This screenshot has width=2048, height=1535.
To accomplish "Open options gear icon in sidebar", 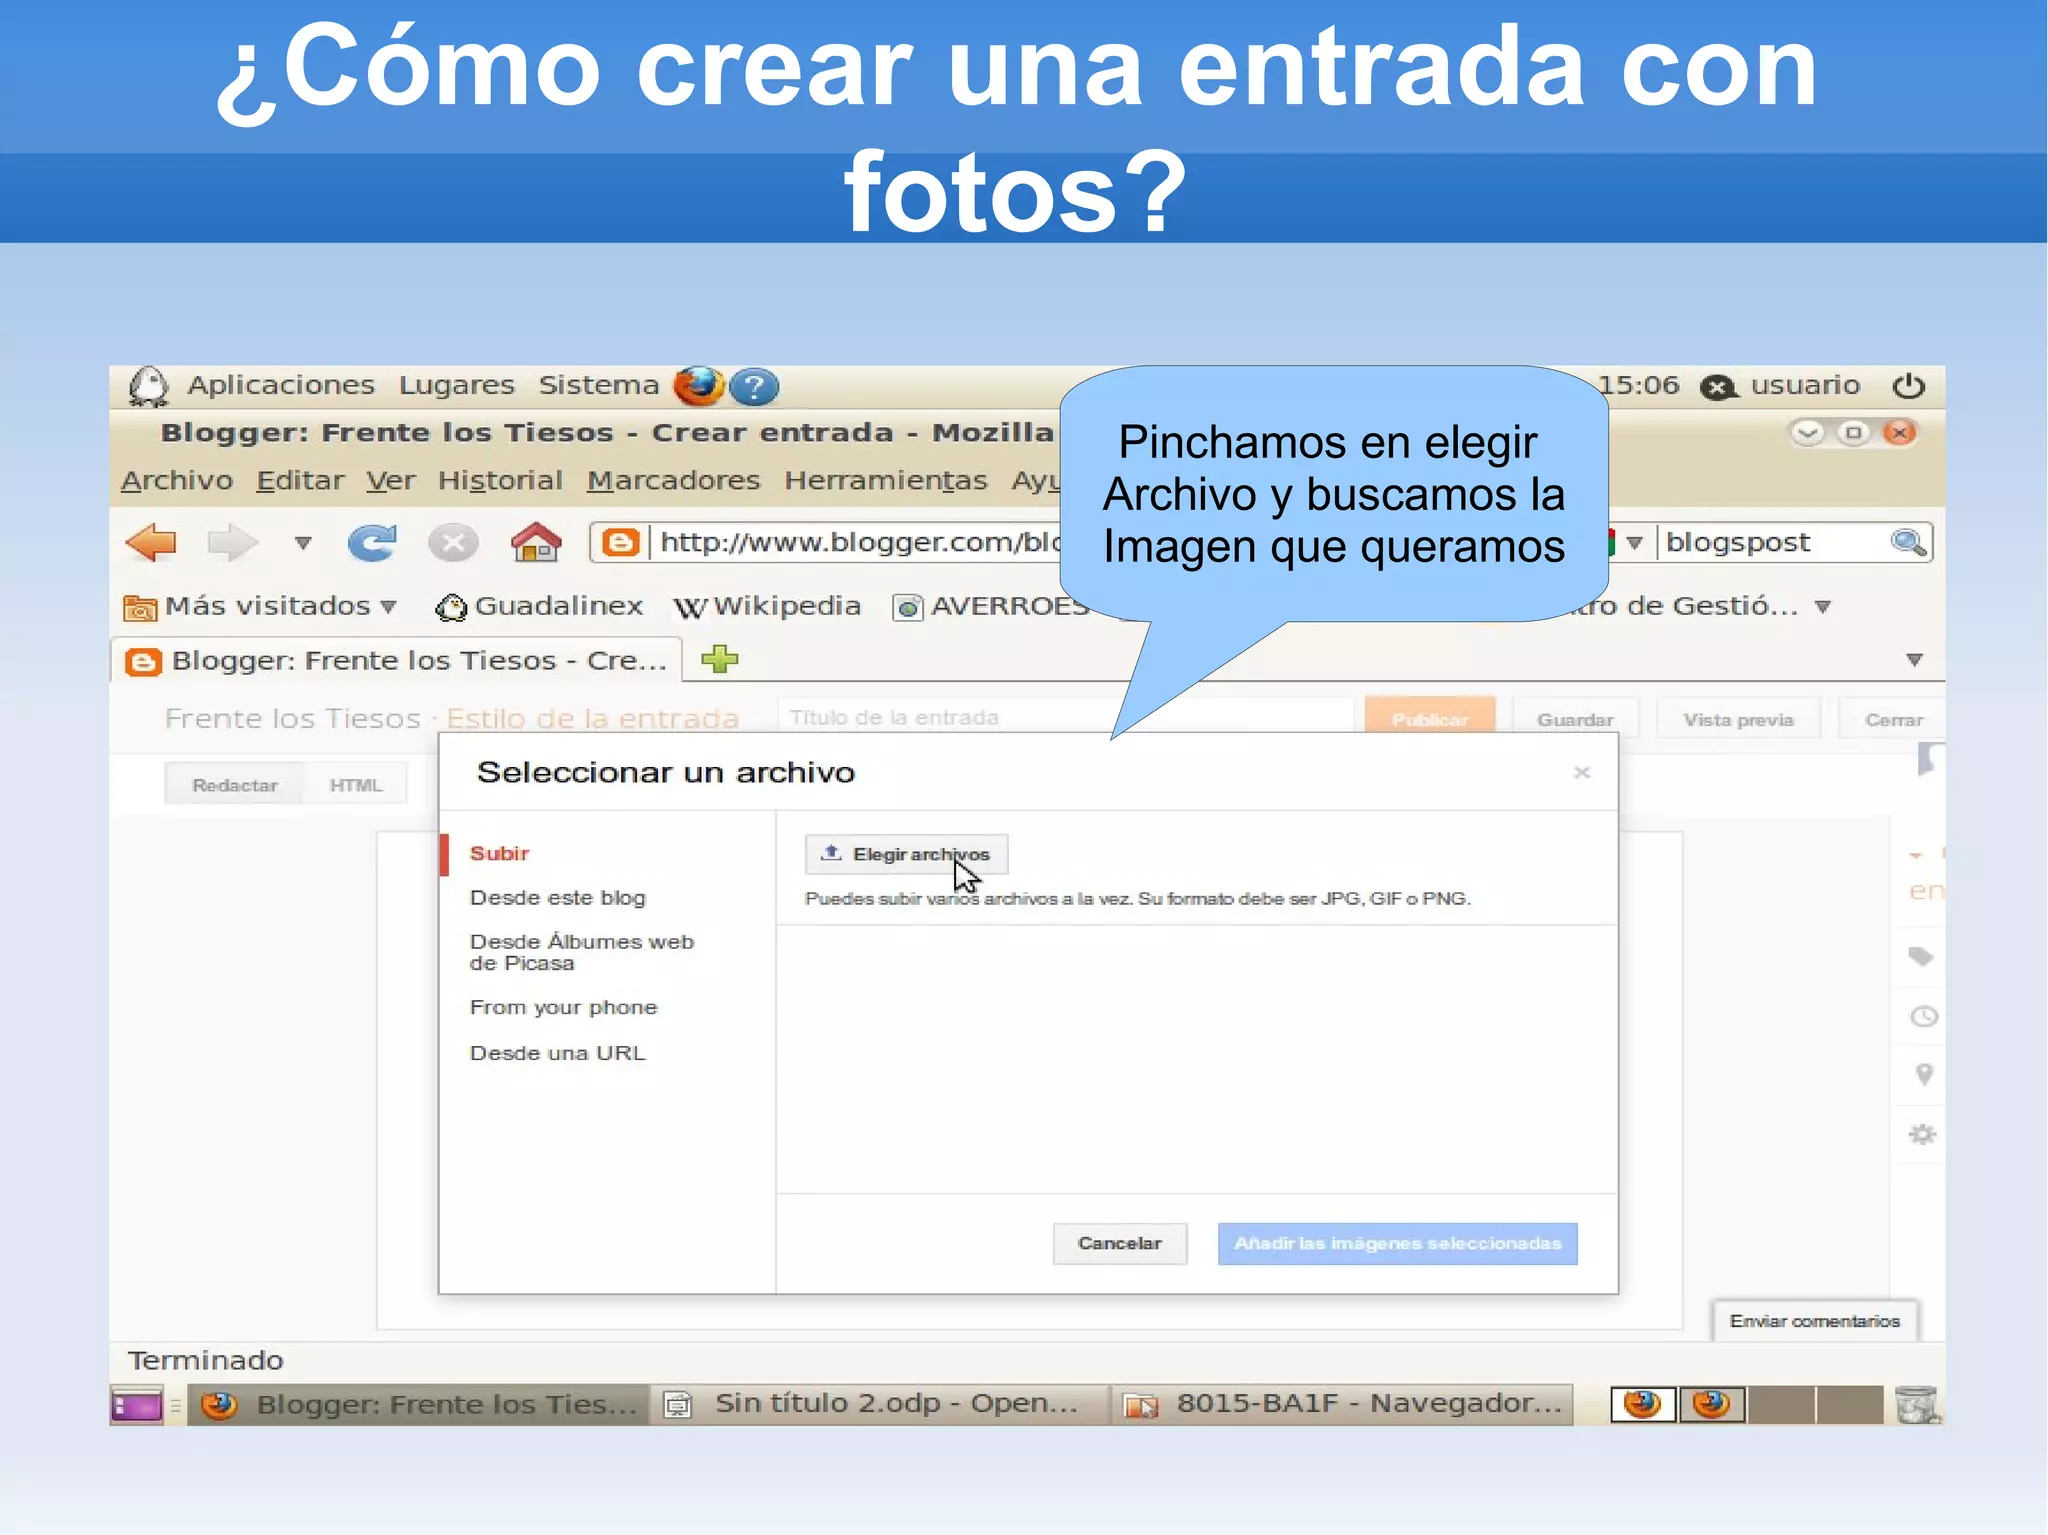I will tap(1922, 1134).
